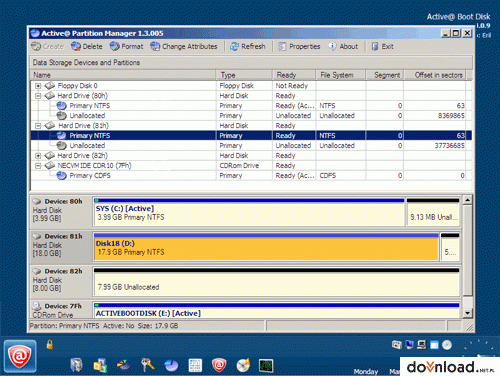This screenshot has width=500, height=376.
Task: Click the Delete partition toolbar button
Action: point(87,47)
